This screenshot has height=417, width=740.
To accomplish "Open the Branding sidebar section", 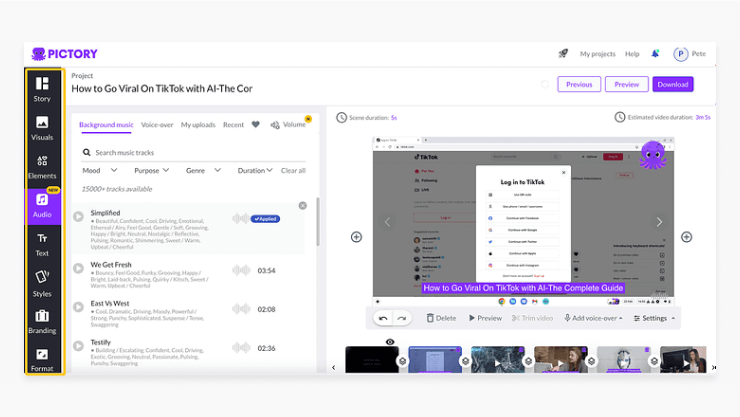I will pyautogui.click(x=42, y=322).
